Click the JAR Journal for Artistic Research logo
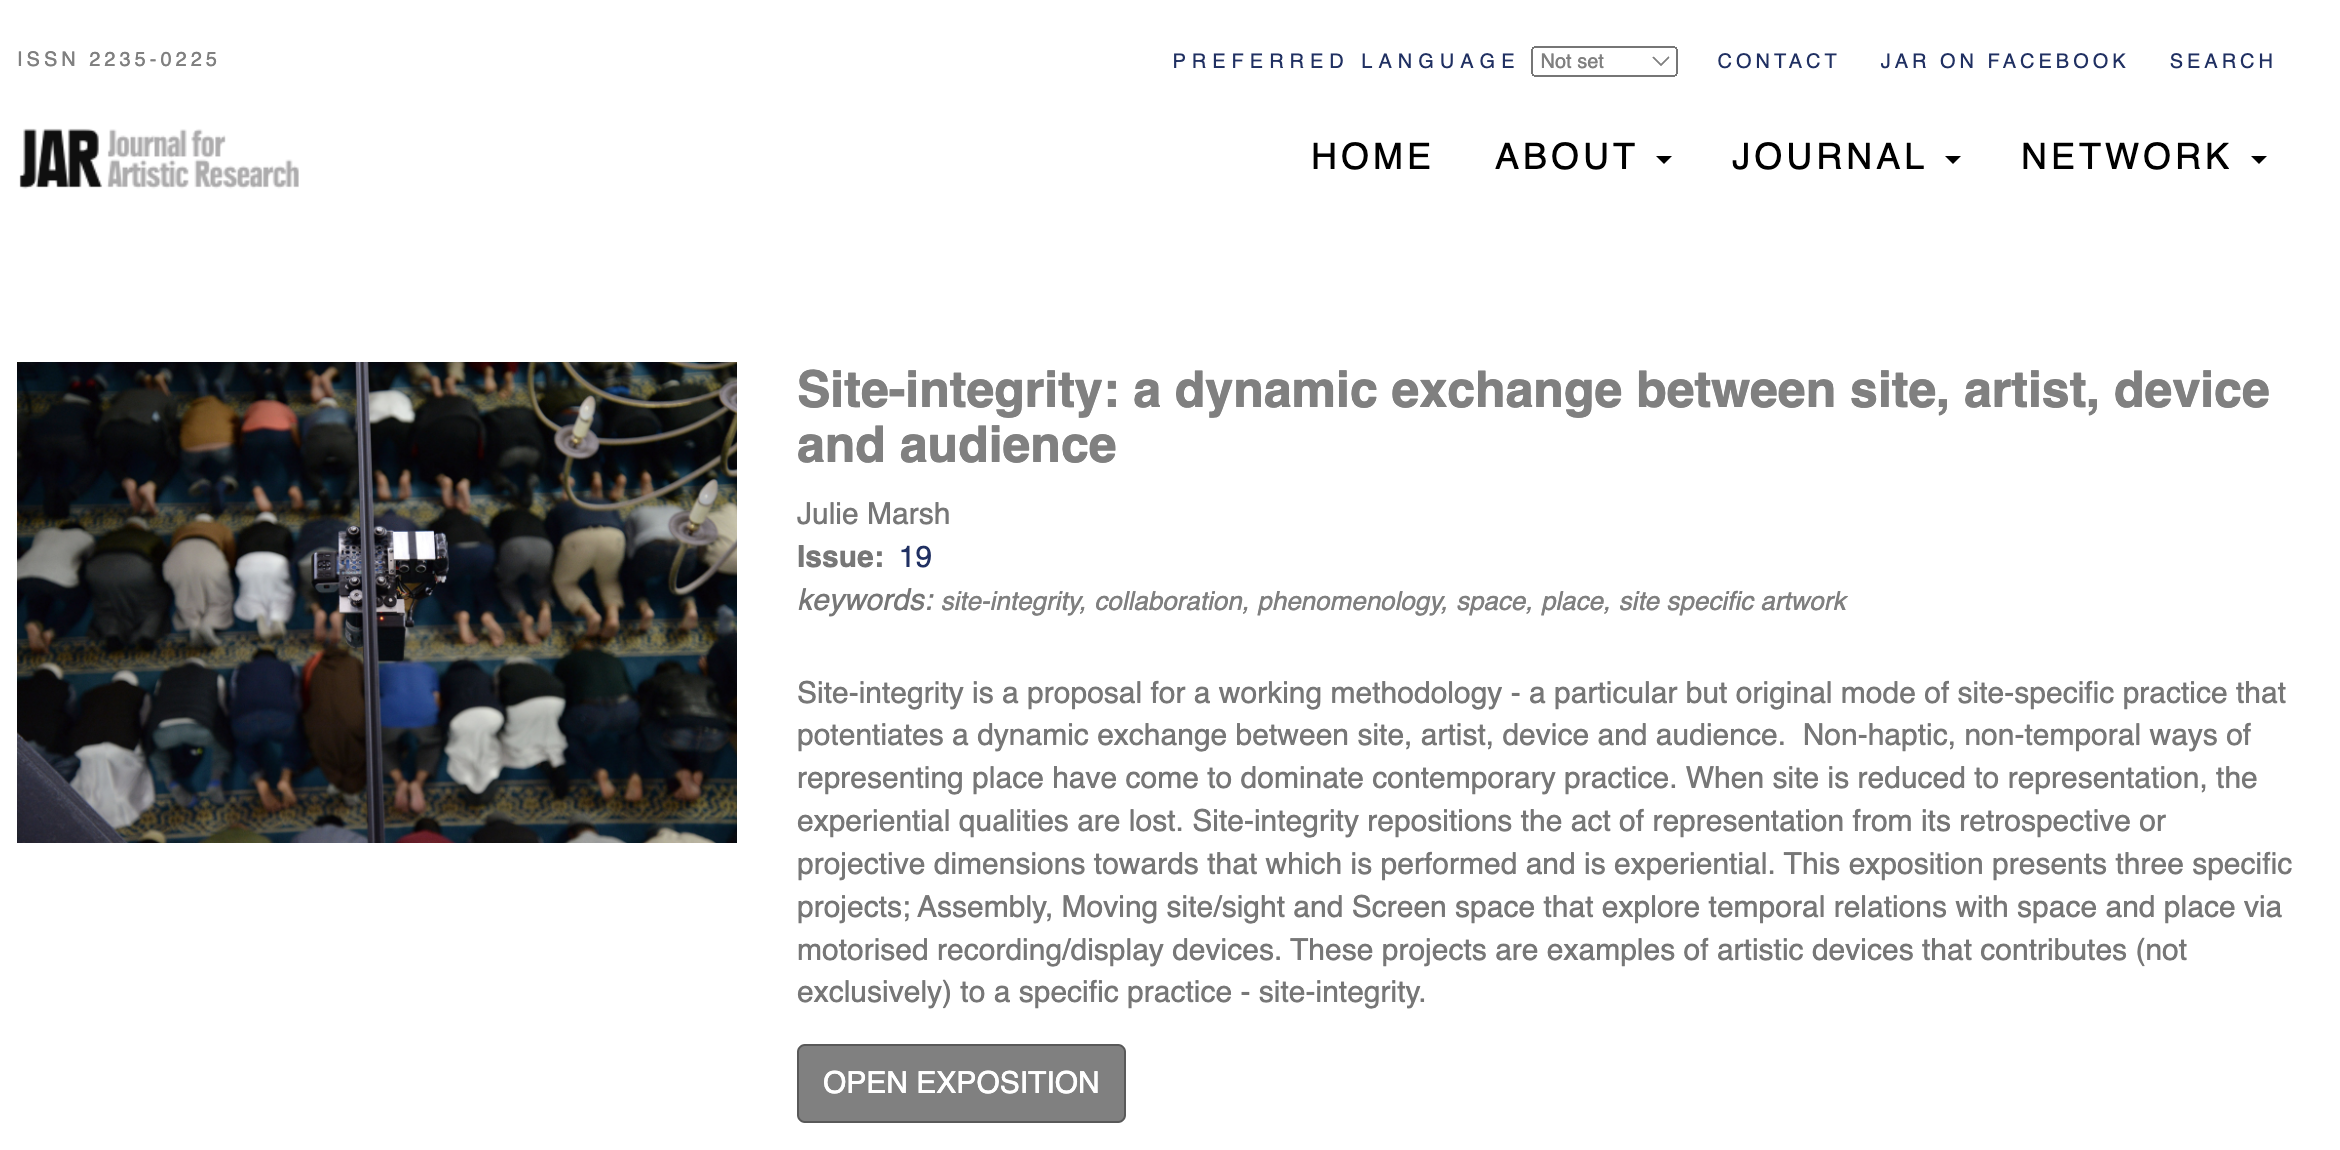This screenshot has width=2340, height=1150. click(160, 160)
